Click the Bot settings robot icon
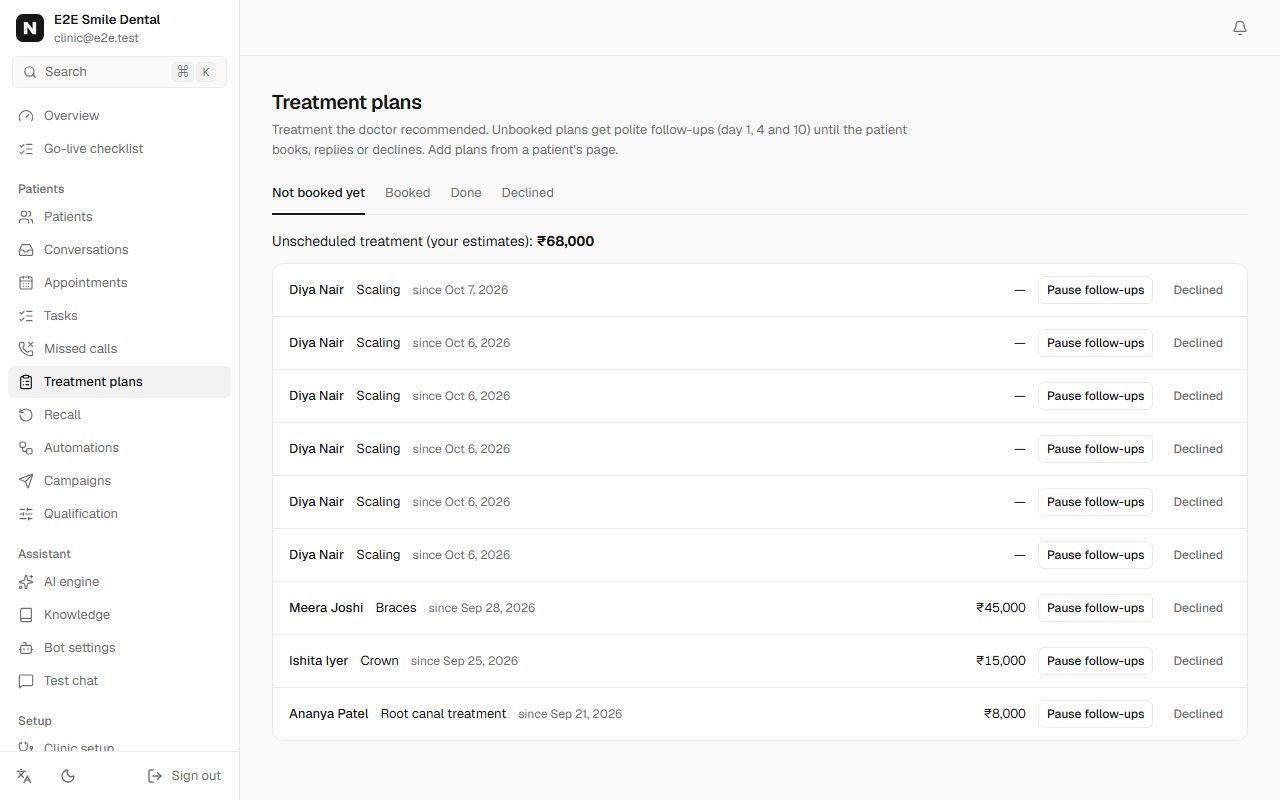 coord(26,648)
